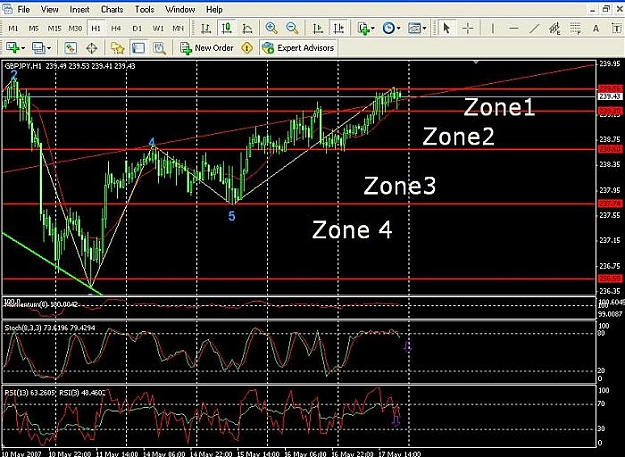
Task: Click the New Order button
Action: 206,48
